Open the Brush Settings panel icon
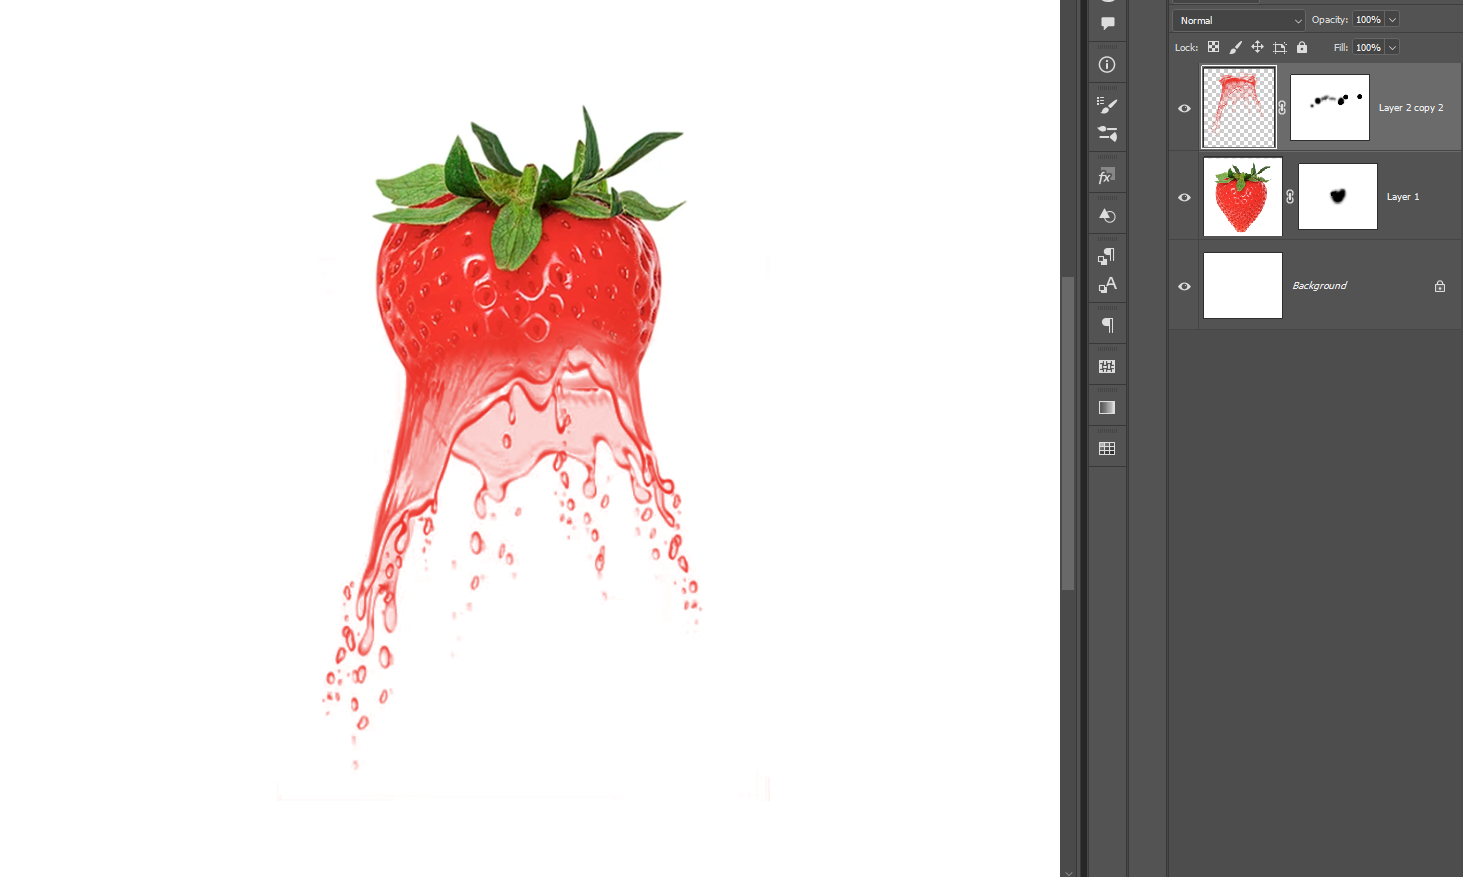The image size is (1463, 877). (1107, 134)
